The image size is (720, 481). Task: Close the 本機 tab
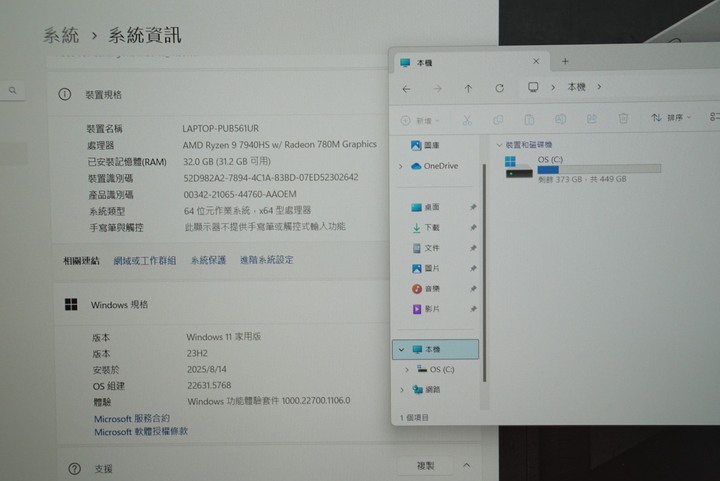tap(536, 61)
